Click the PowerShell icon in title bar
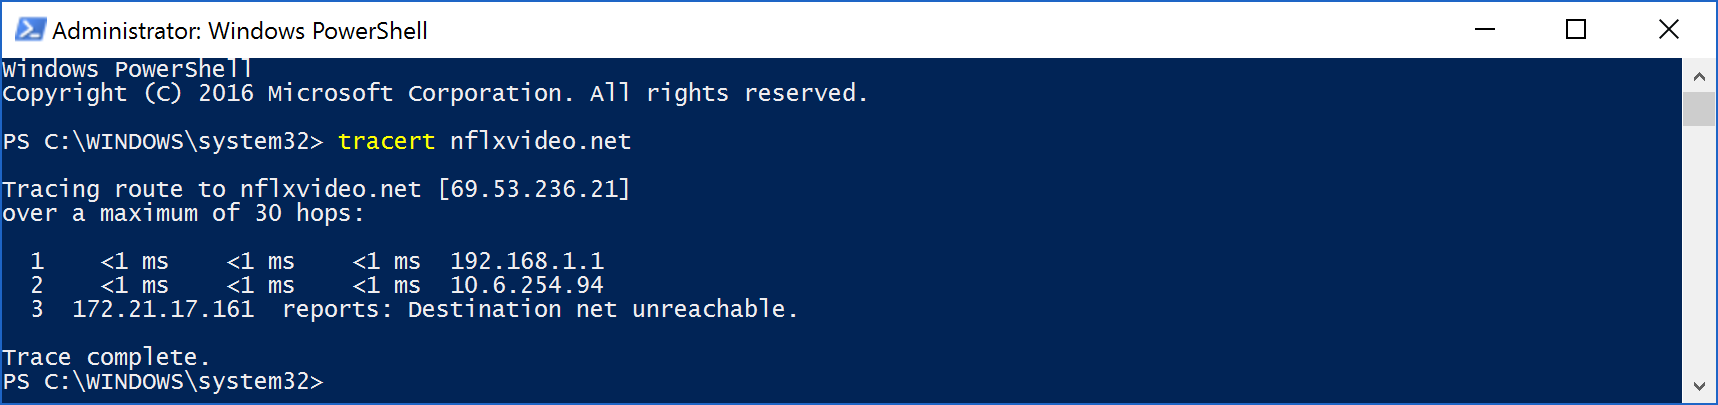The width and height of the screenshot is (1718, 405). tap(30, 30)
